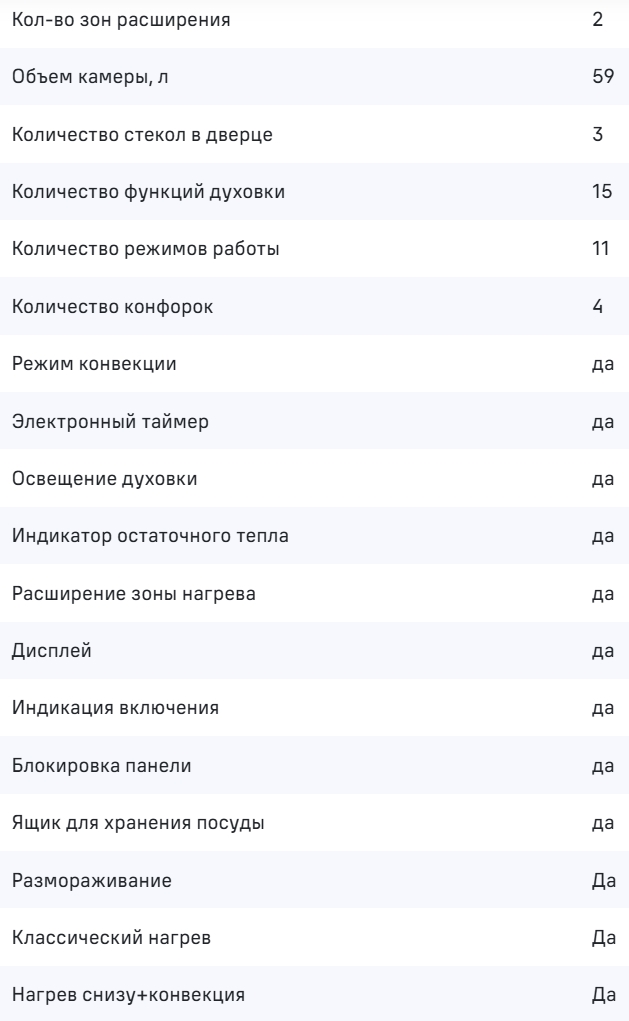Screen dimensions: 629x1021
Task: Select the "Количество конфорок" row label
Action: (x=112, y=306)
